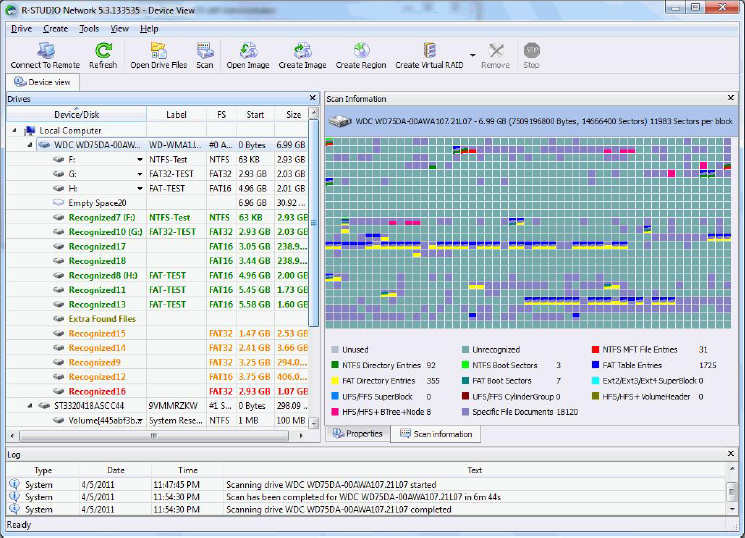
Task: Click the Create Image toolbar icon
Action: tap(302, 51)
